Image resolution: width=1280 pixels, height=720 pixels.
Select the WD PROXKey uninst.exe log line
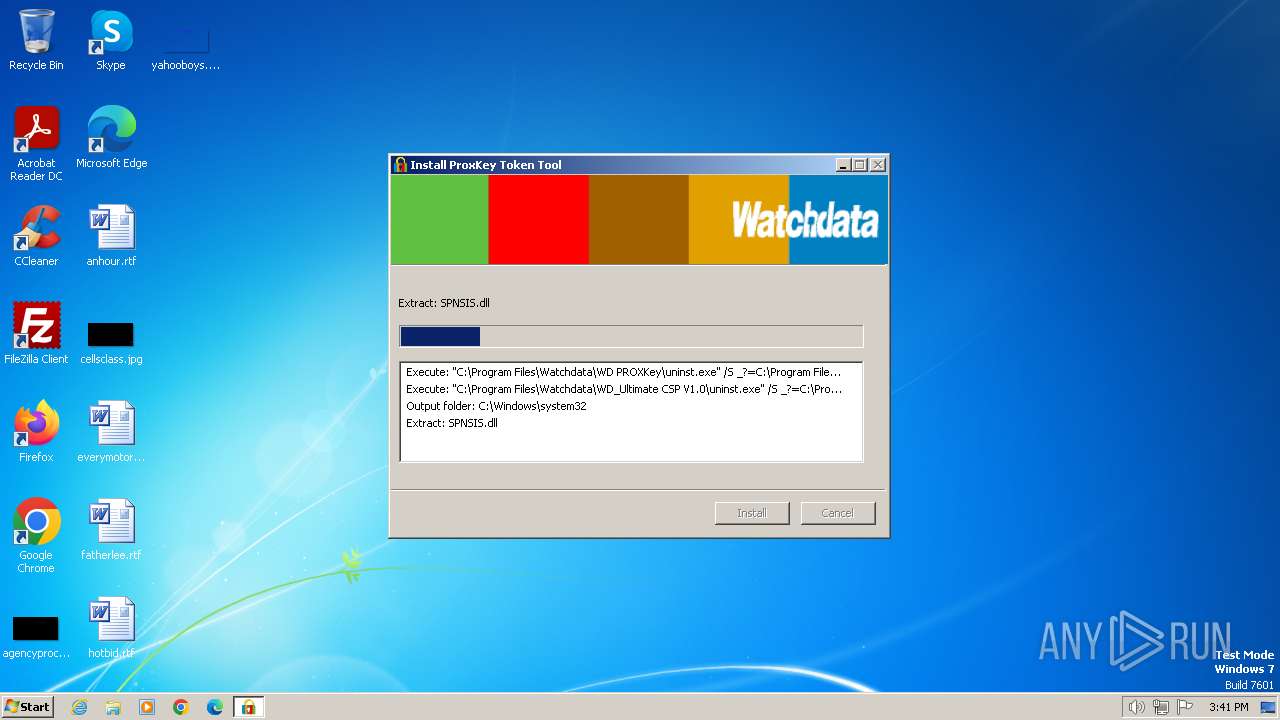[x=624, y=372]
